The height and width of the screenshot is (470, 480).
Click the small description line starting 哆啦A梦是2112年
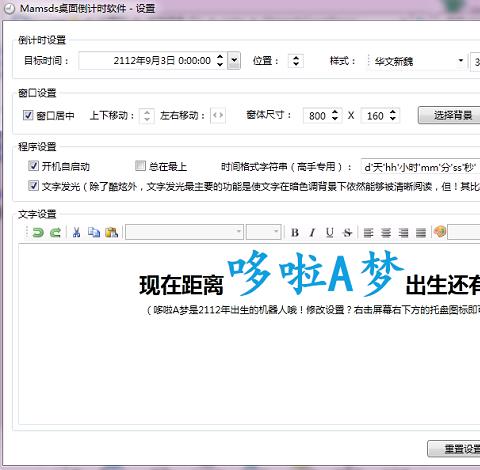pyautogui.click(x=313, y=310)
